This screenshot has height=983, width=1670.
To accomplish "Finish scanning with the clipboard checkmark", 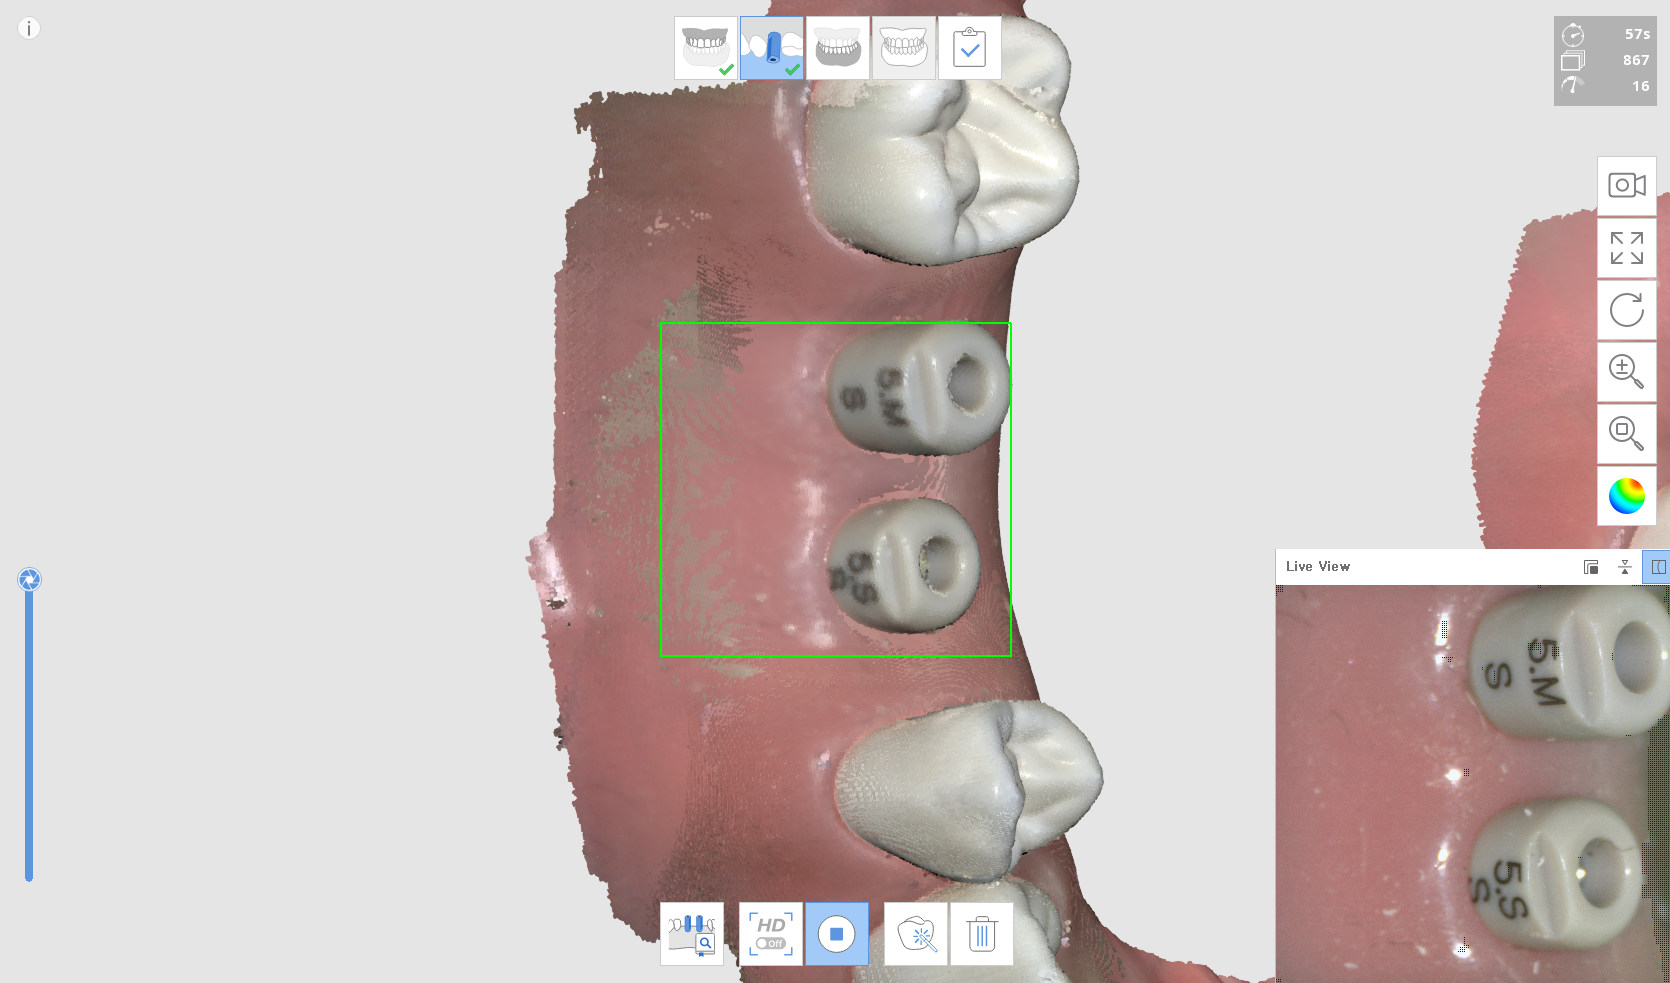I will coord(968,47).
